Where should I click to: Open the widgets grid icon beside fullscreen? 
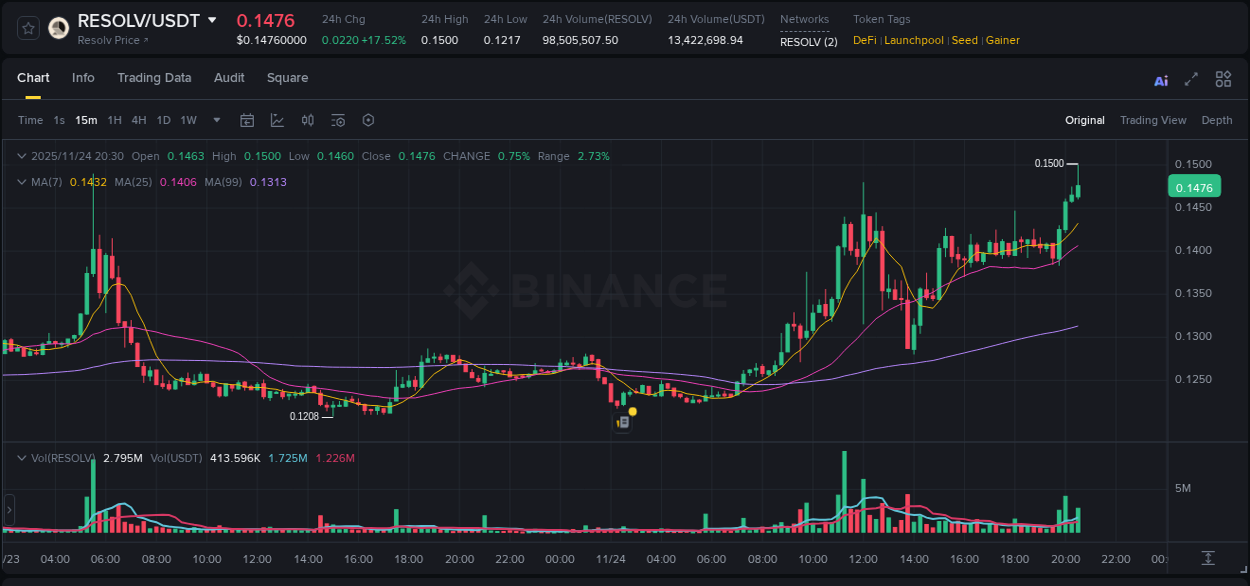tap(1222, 79)
